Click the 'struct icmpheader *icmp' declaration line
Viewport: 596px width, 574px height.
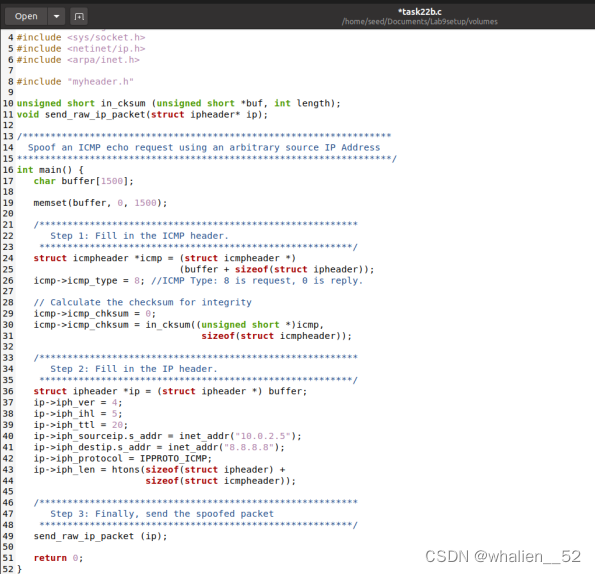coord(165,258)
